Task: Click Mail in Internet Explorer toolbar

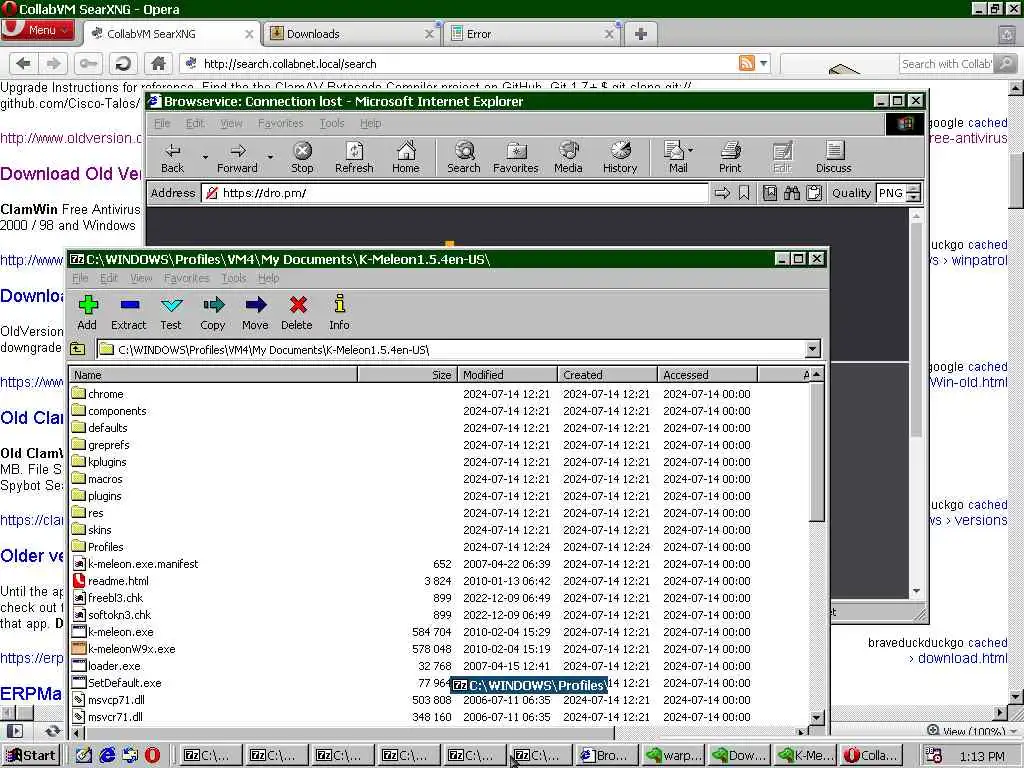Action: click(x=675, y=157)
